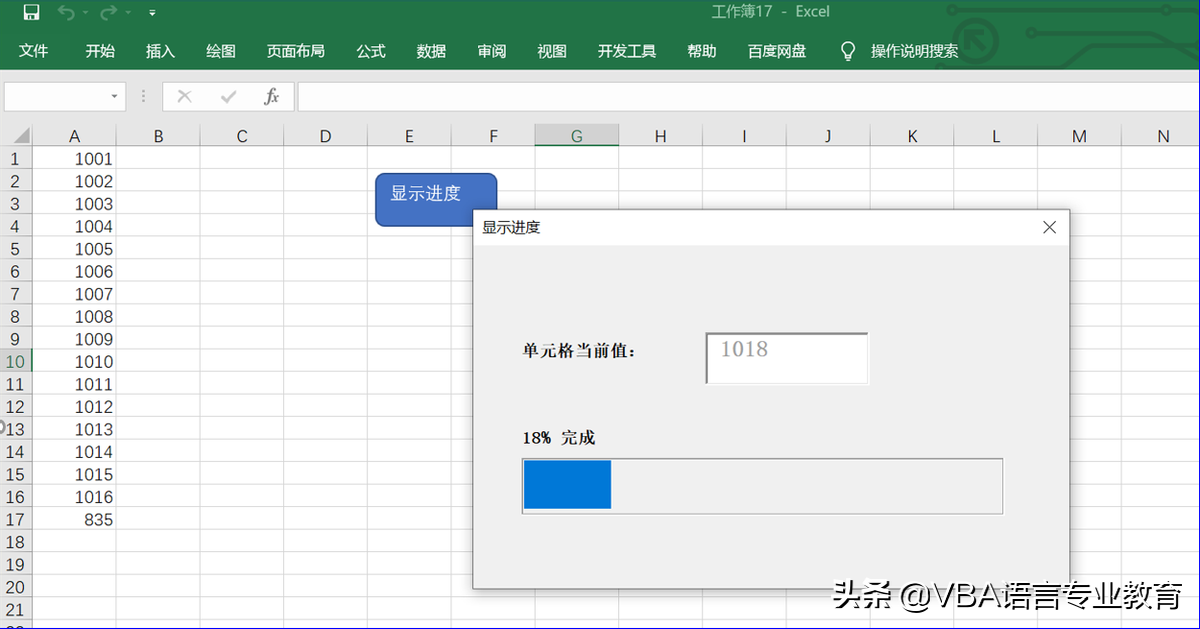
Task: Select cell containing 1011
Action: 75,384
